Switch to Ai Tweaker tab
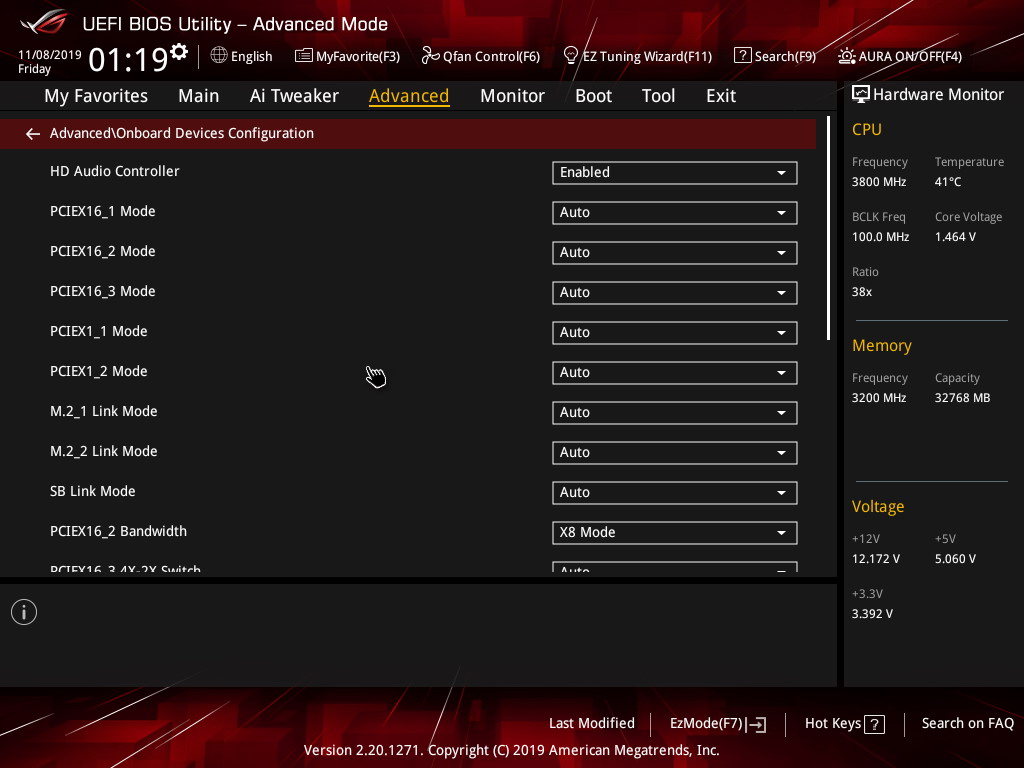The image size is (1024, 768). point(294,96)
